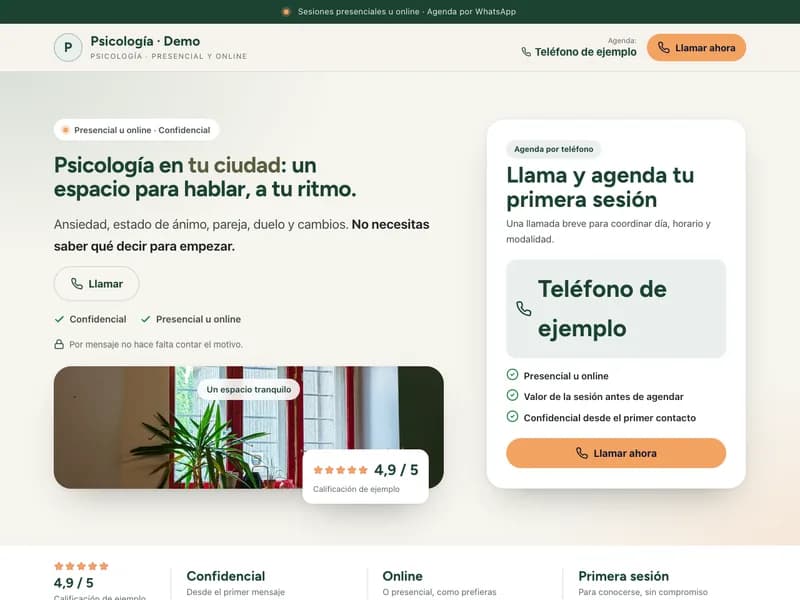Click the Calificación de ejemplo caption in rating card

coord(356,489)
